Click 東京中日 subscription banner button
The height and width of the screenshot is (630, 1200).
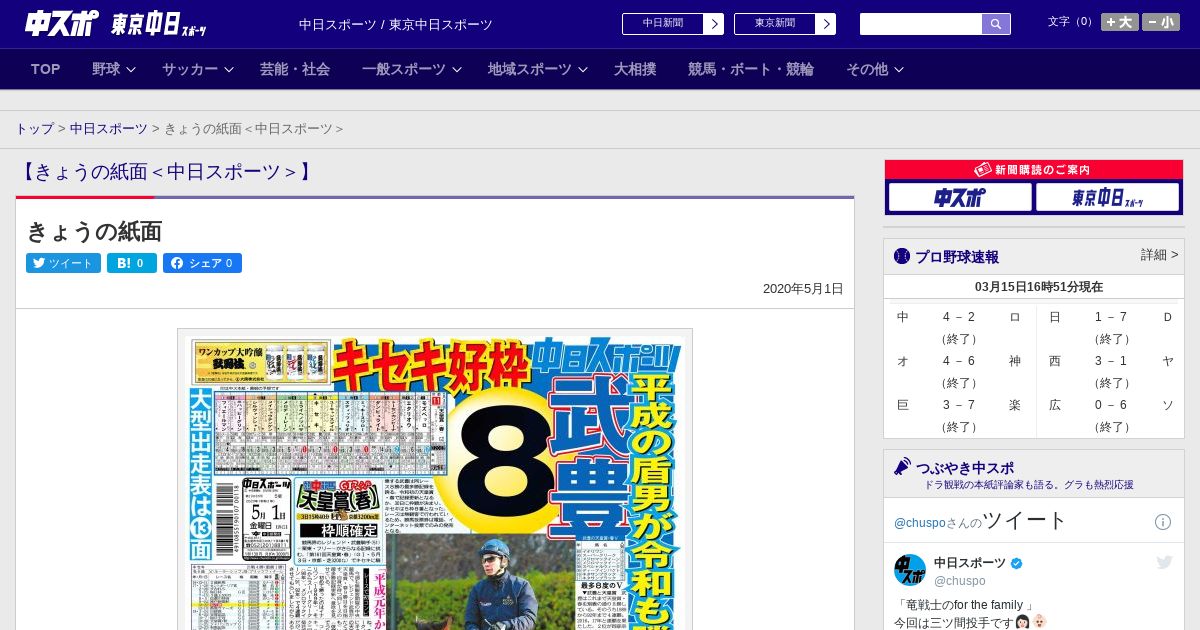pyautogui.click(x=1107, y=197)
